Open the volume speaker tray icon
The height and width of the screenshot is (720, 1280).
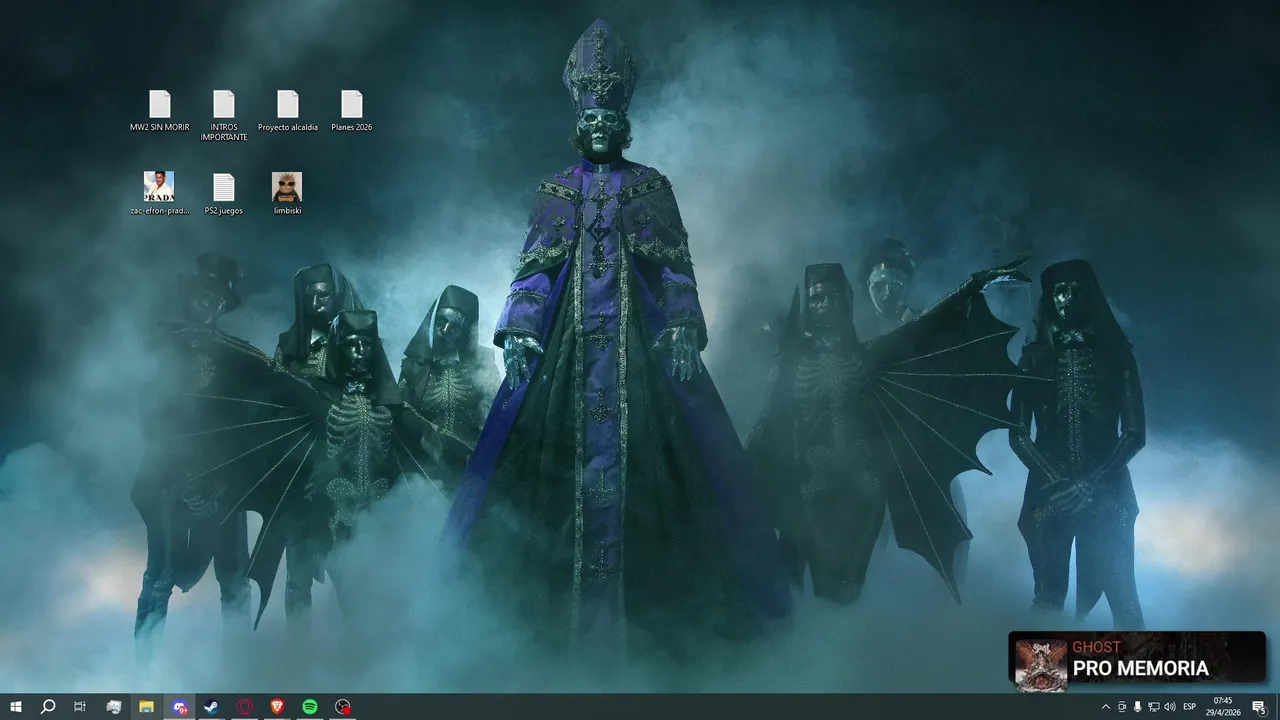[1169, 707]
